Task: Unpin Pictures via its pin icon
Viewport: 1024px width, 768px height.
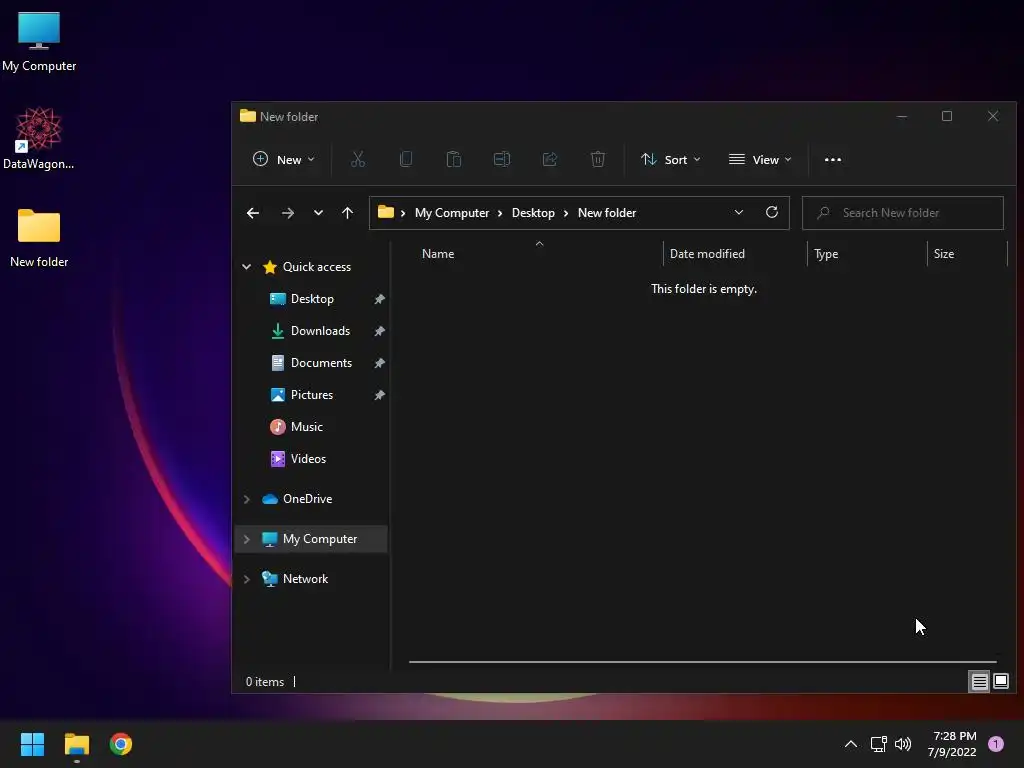Action: (x=379, y=395)
